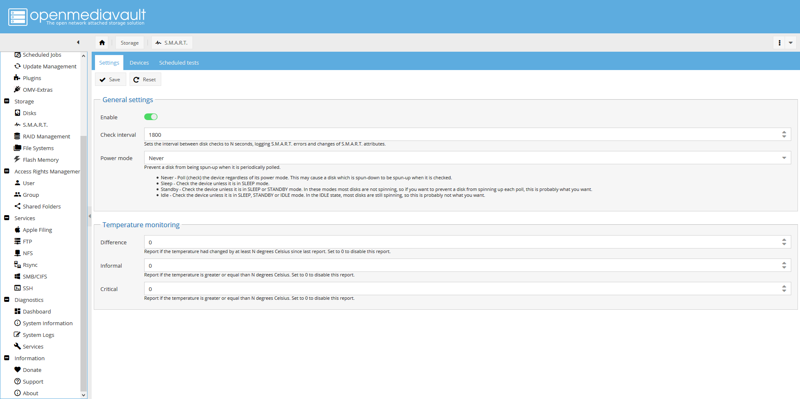Click the Critical temperature field
Viewport: 800px width, 399px height.
tap(461, 289)
